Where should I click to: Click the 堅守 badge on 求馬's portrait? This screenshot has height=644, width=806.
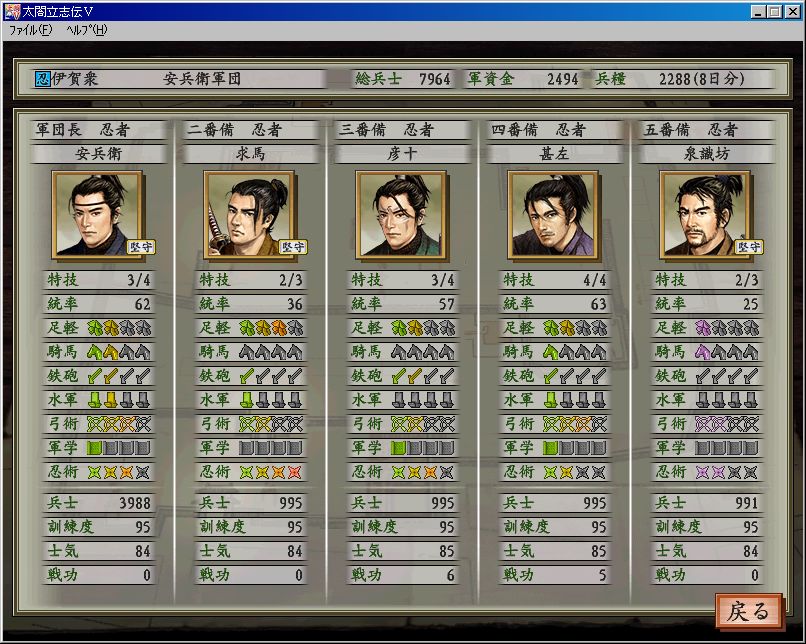(x=293, y=247)
